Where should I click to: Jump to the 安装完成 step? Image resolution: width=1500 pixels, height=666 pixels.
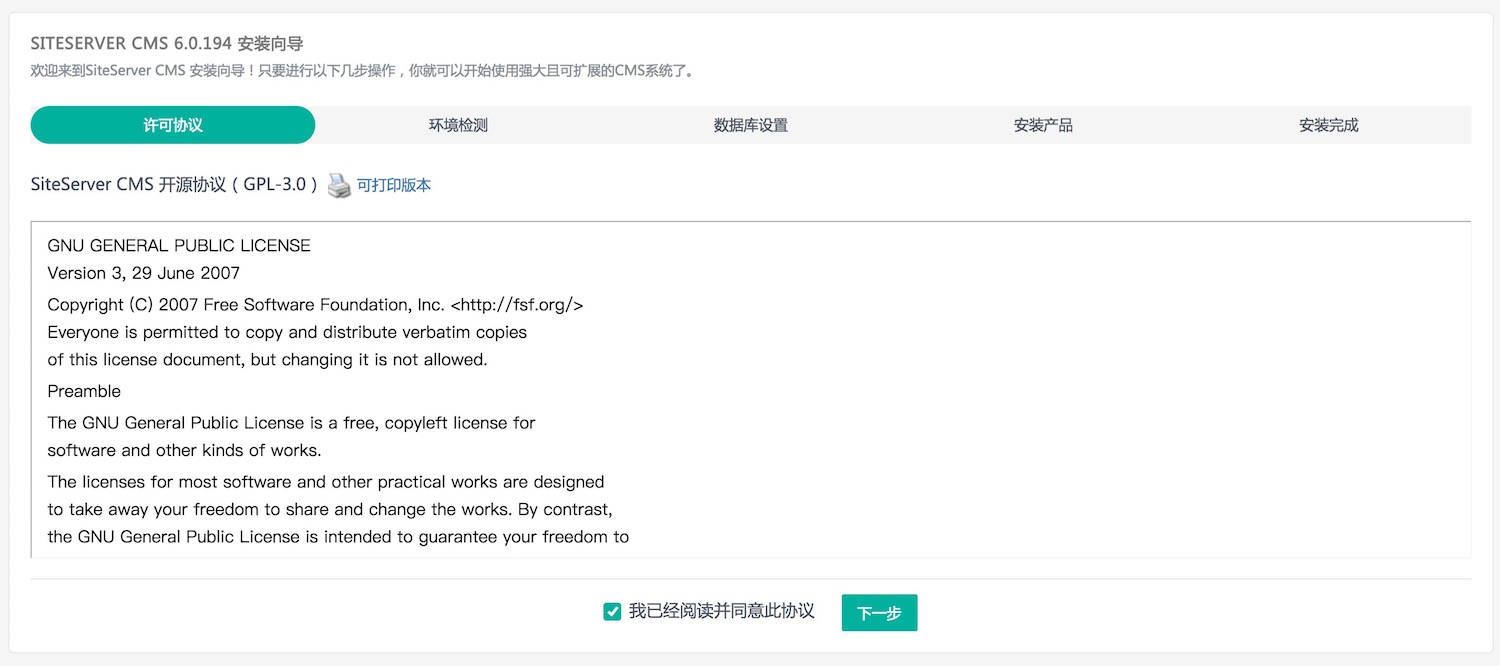[1328, 125]
